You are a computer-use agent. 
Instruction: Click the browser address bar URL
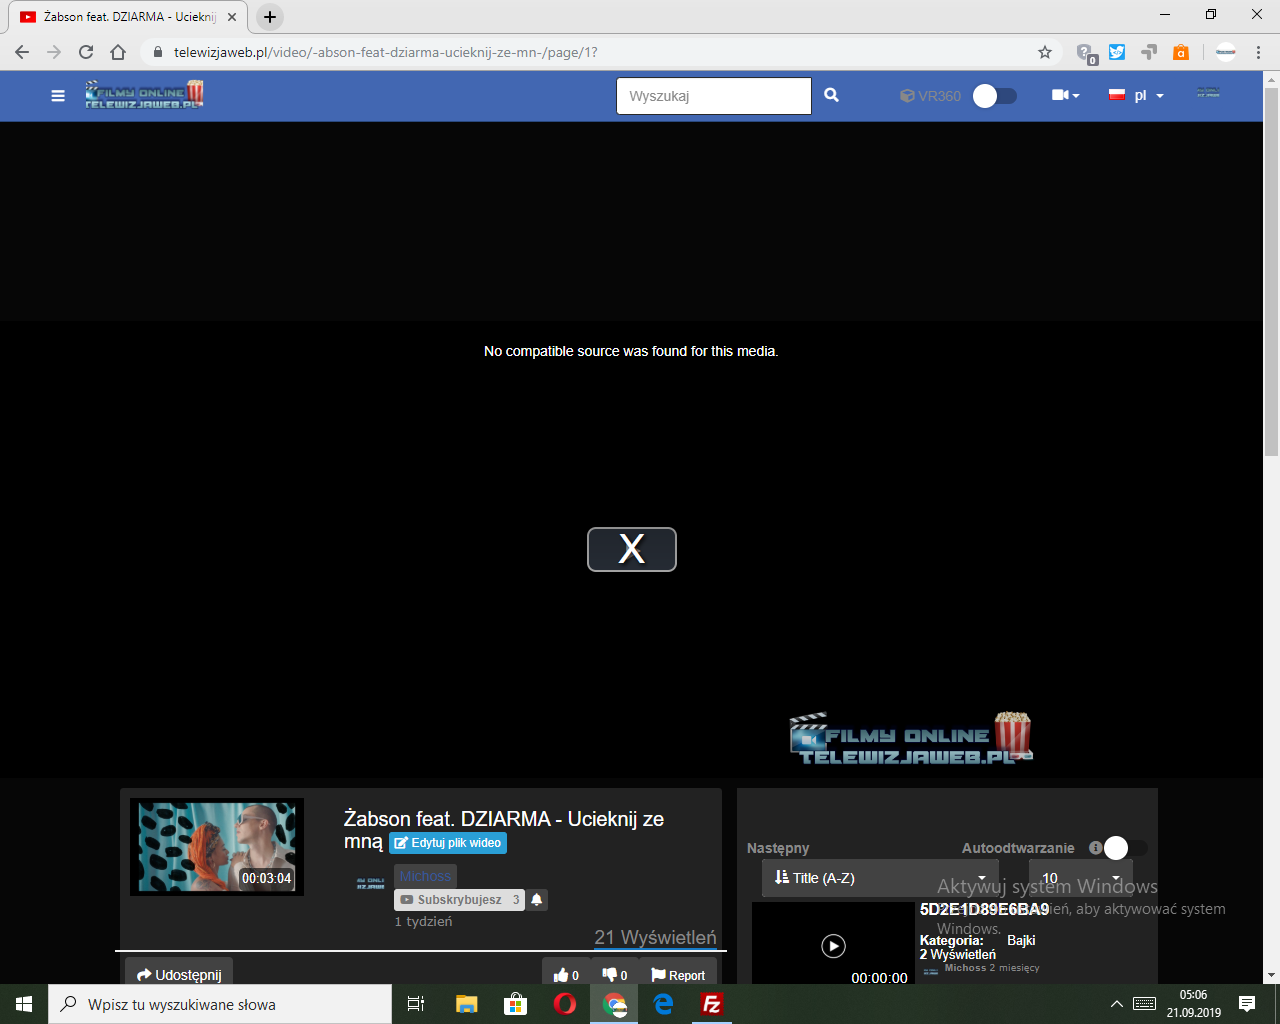tap(386, 52)
